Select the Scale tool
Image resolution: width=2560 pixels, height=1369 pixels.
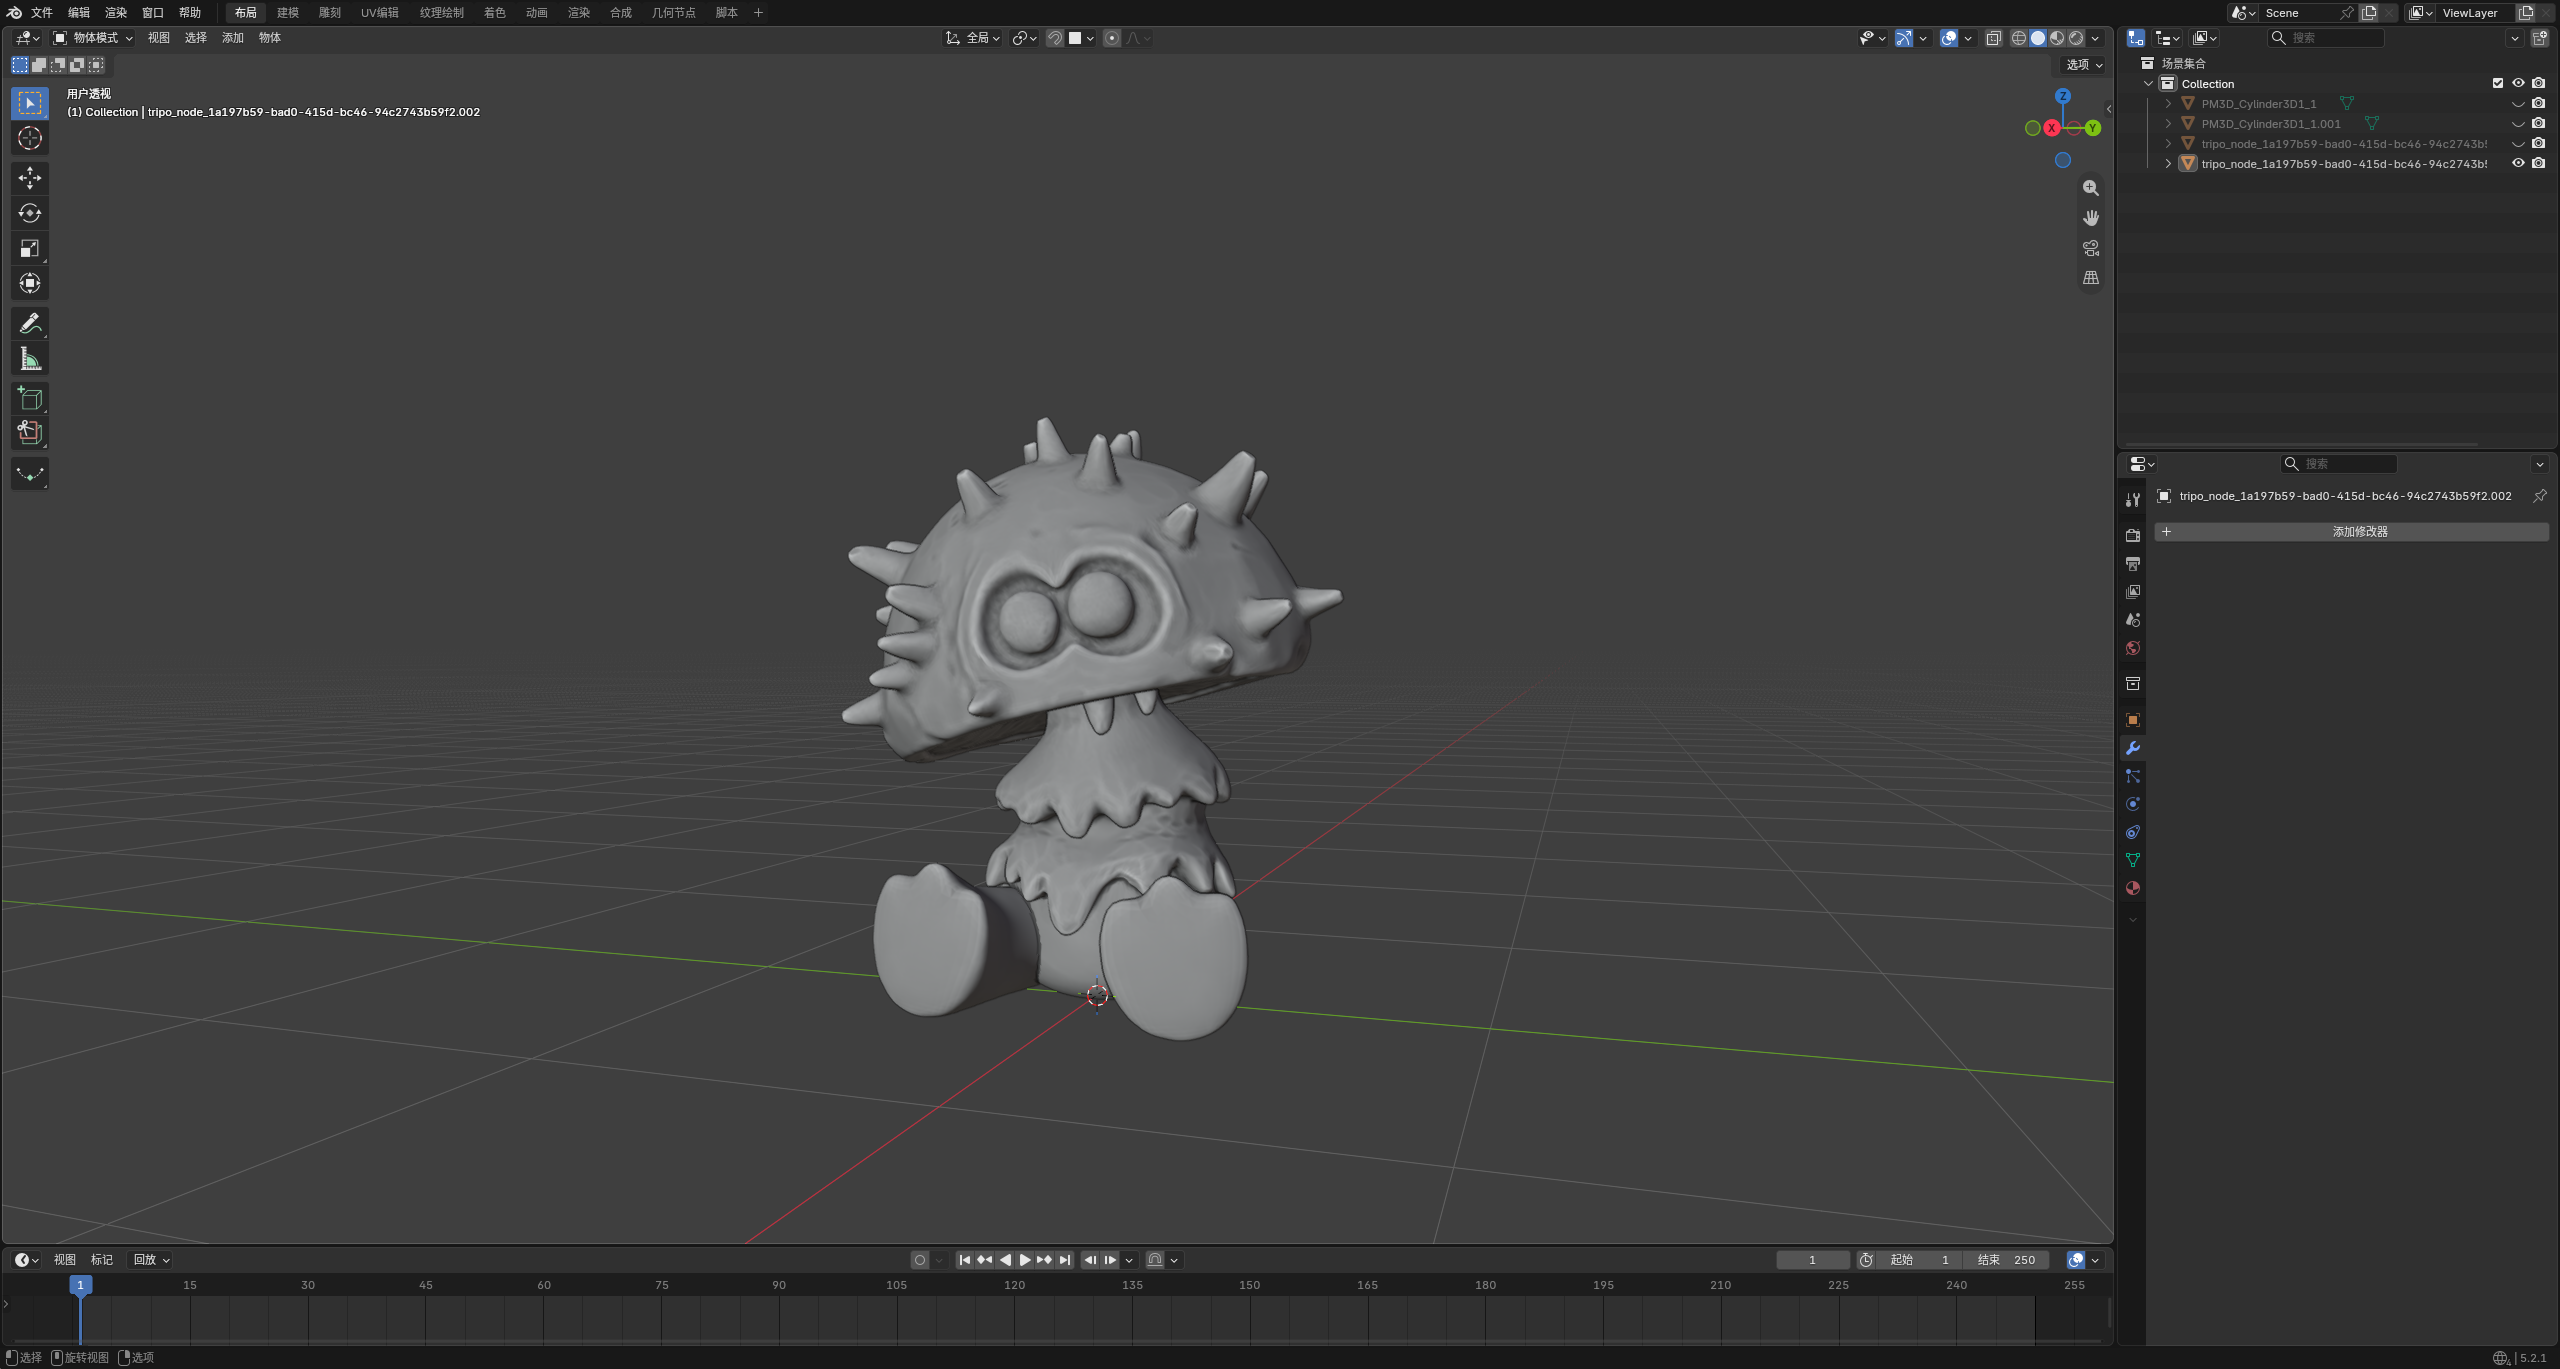click(x=30, y=248)
